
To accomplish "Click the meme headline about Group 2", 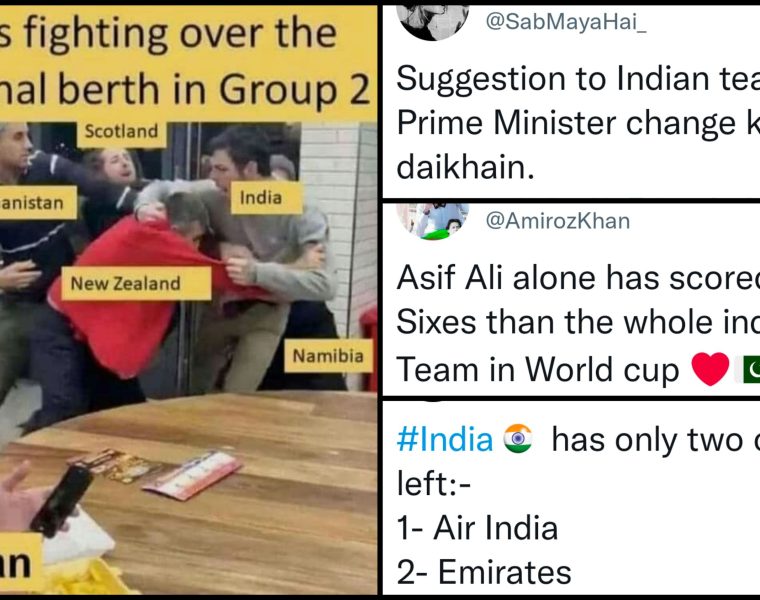I will tap(187, 62).
